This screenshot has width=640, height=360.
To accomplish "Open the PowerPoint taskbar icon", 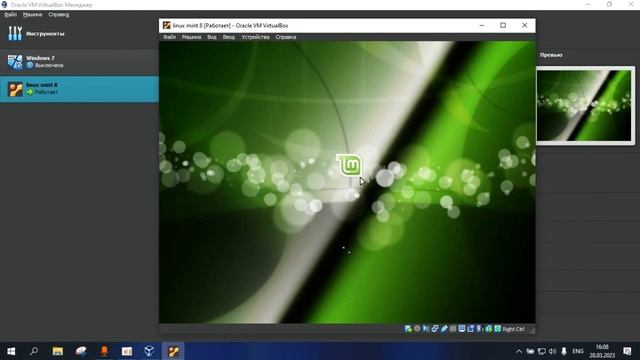I will click(127, 351).
